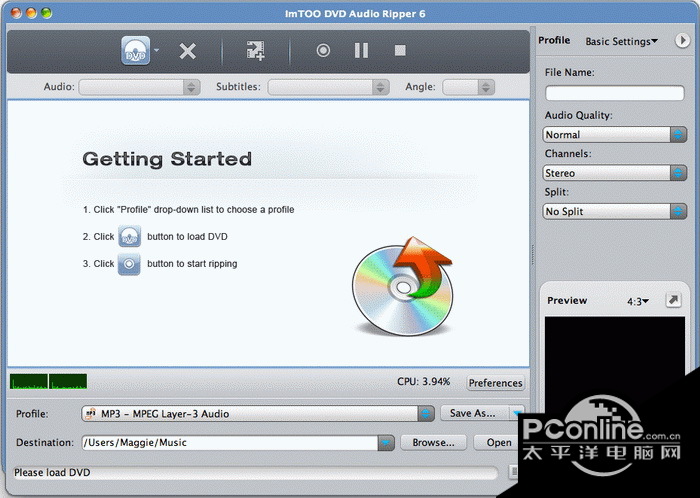Click the green zoom window button
Screen dimensions: 700x498
click(46, 13)
